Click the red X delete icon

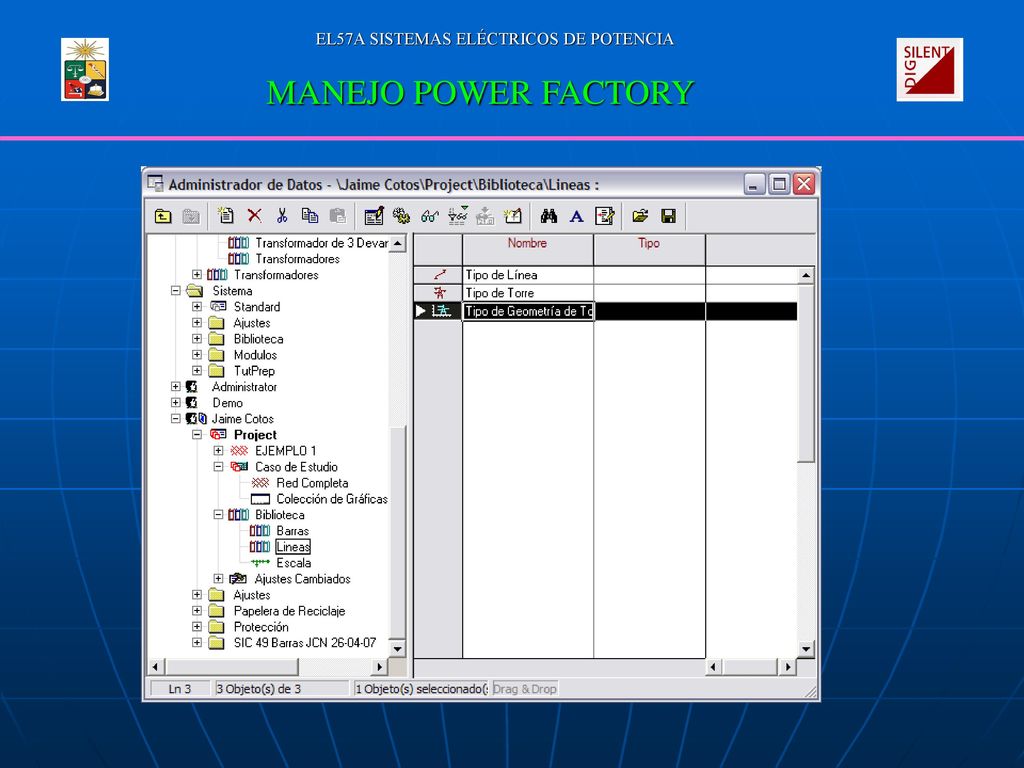tap(255, 216)
